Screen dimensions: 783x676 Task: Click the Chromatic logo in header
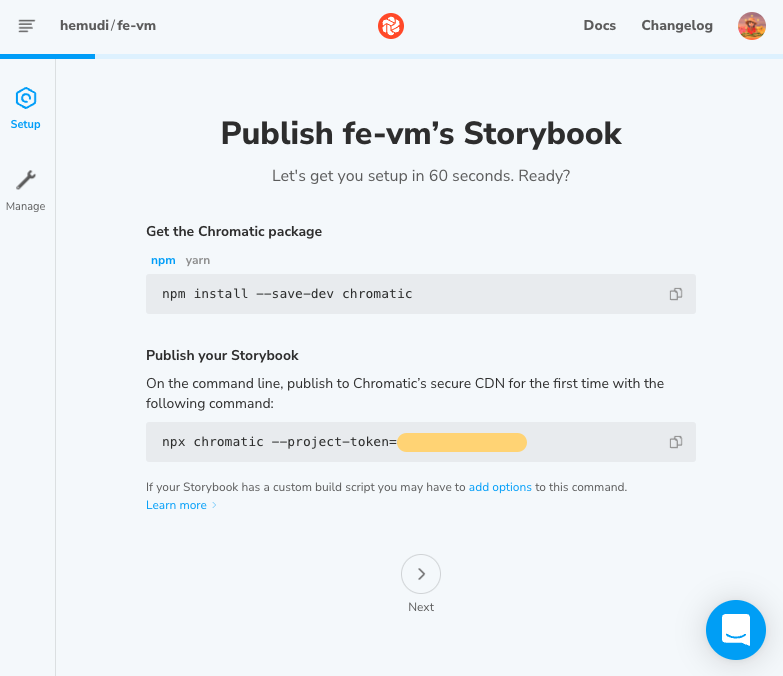391,26
